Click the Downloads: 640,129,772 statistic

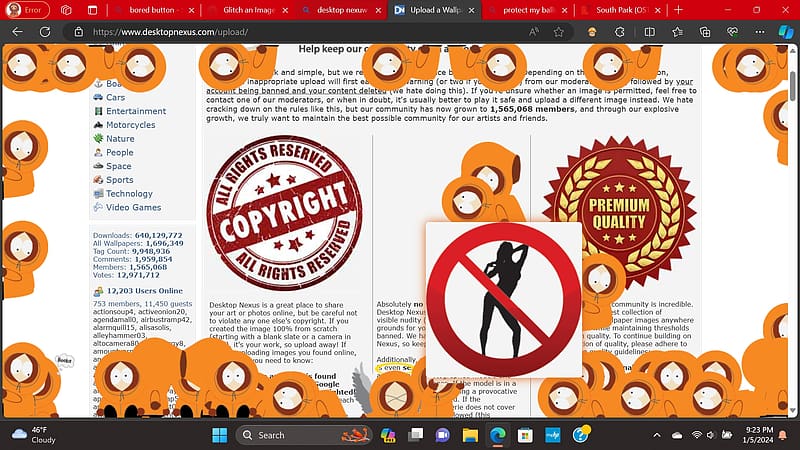[x=137, y=235]
